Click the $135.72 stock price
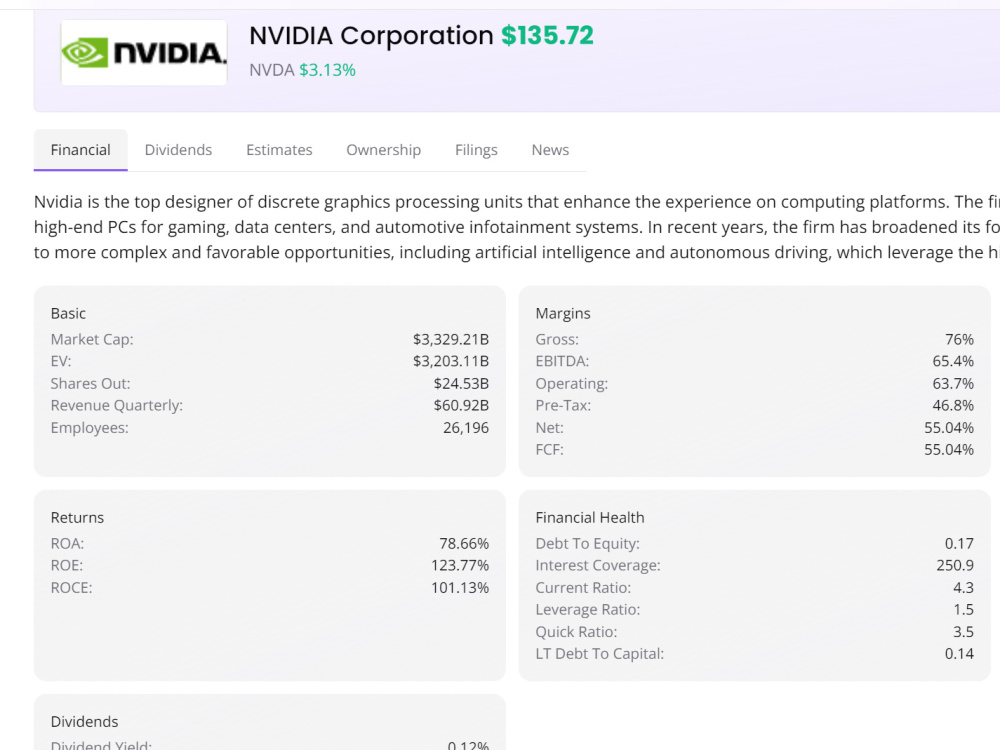This screenshot has width=1000, height=750. coord(547,36)
